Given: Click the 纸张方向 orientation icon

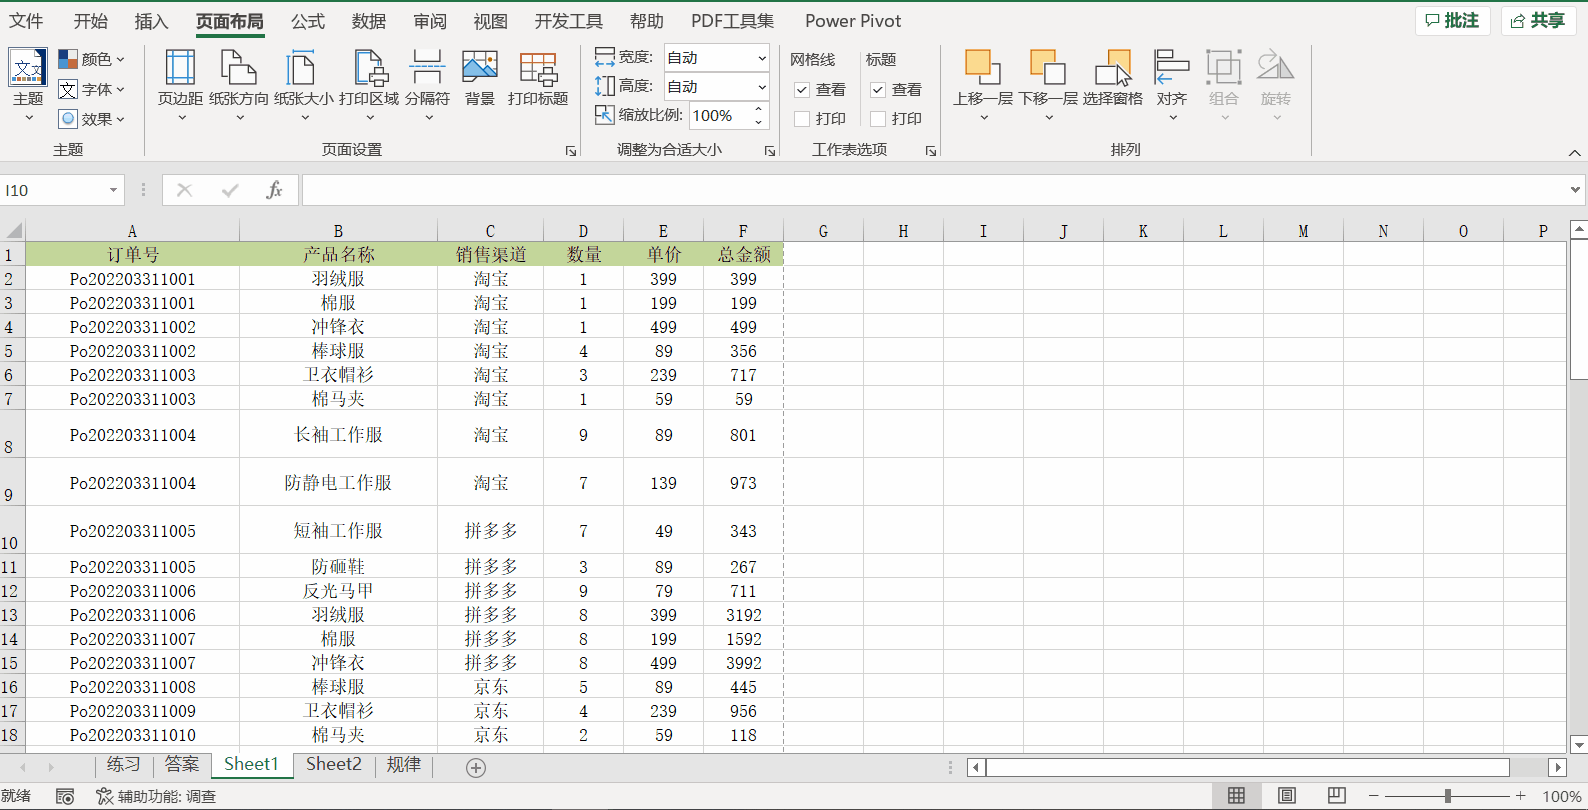Looking at the screenshot, I should tap(238, 70).
